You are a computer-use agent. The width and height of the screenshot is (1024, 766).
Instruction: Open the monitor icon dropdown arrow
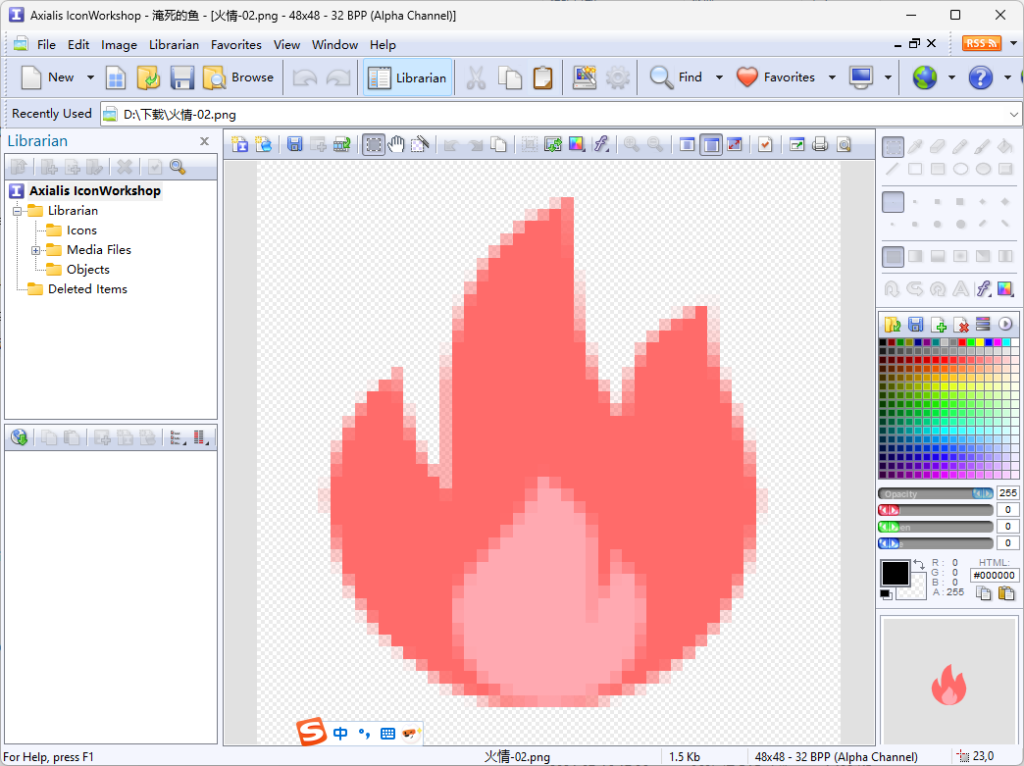click(888, 78)
